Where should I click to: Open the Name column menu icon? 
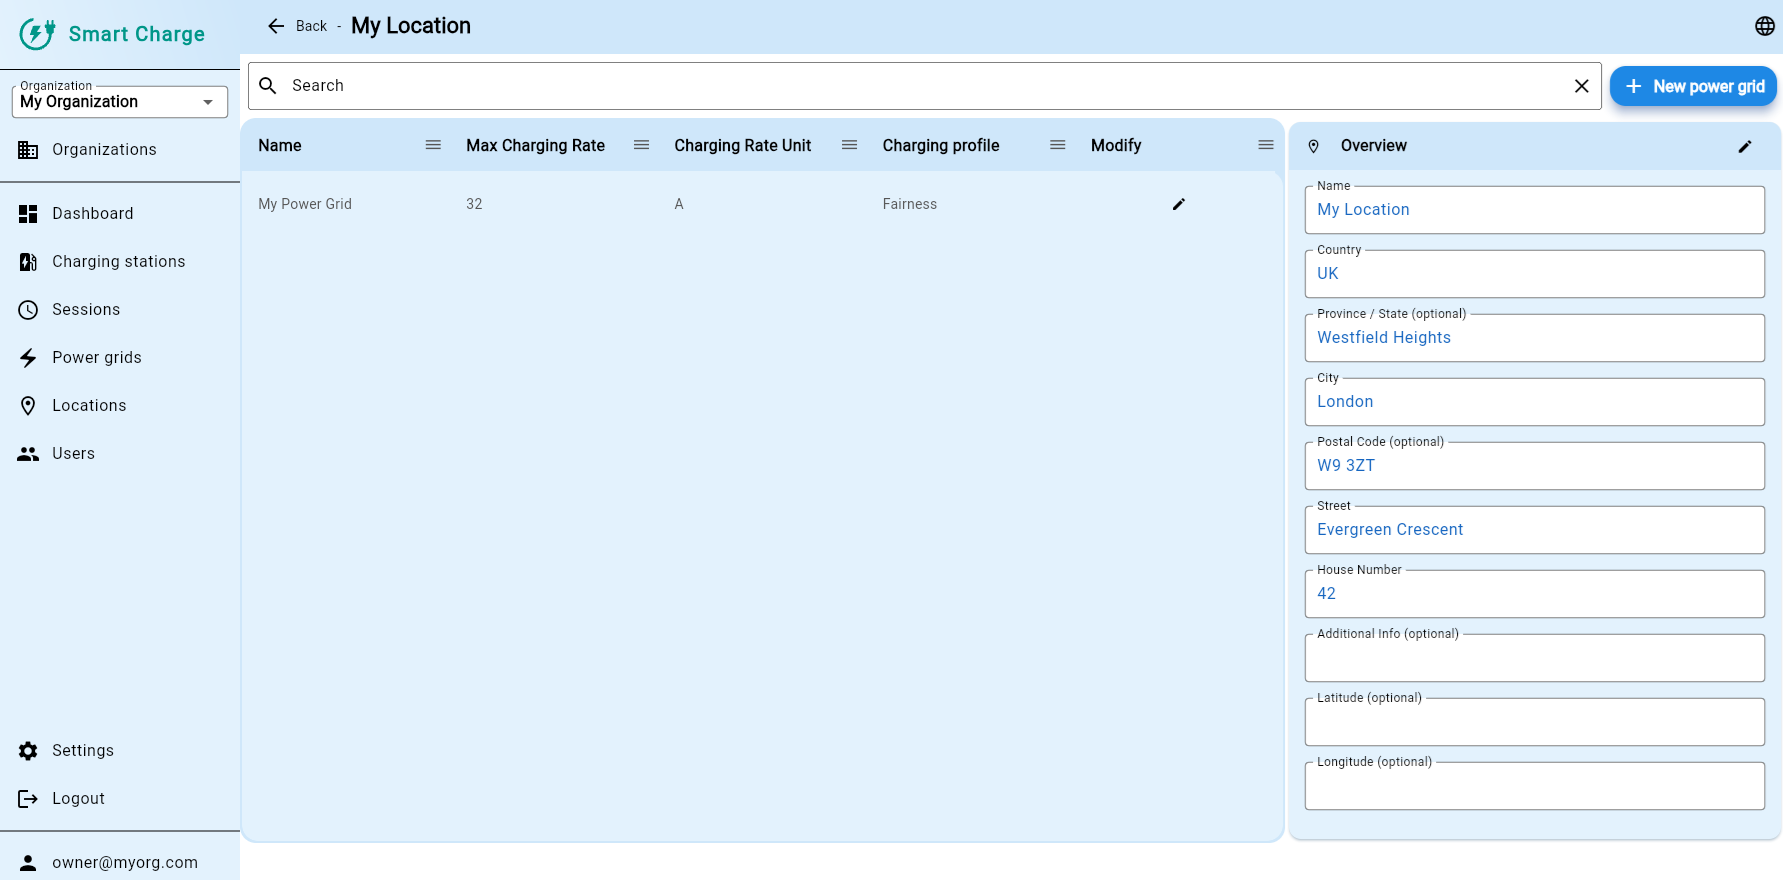(x=433, y=145)
